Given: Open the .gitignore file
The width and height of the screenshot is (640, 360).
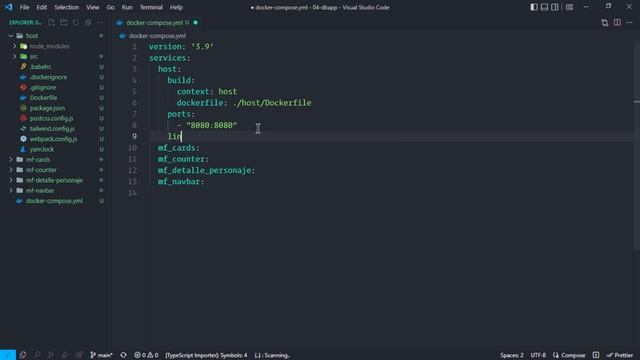Looking at the screenshot, I should coord(42,87).
